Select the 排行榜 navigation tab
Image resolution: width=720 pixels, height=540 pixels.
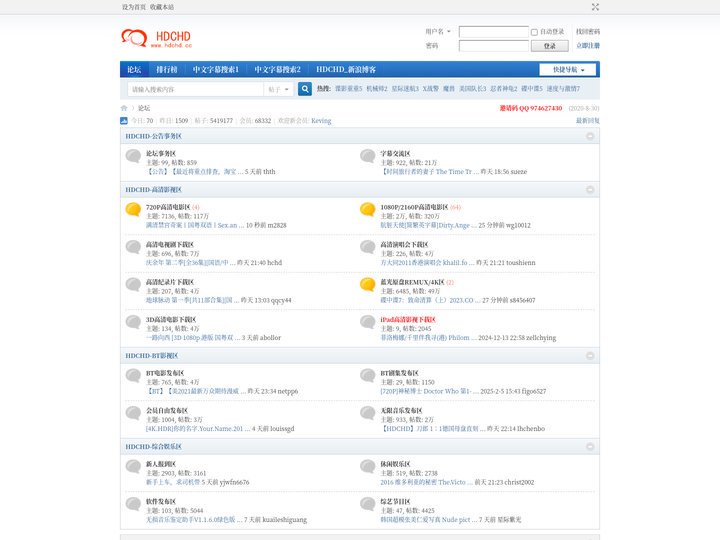[x=167, y=69]
